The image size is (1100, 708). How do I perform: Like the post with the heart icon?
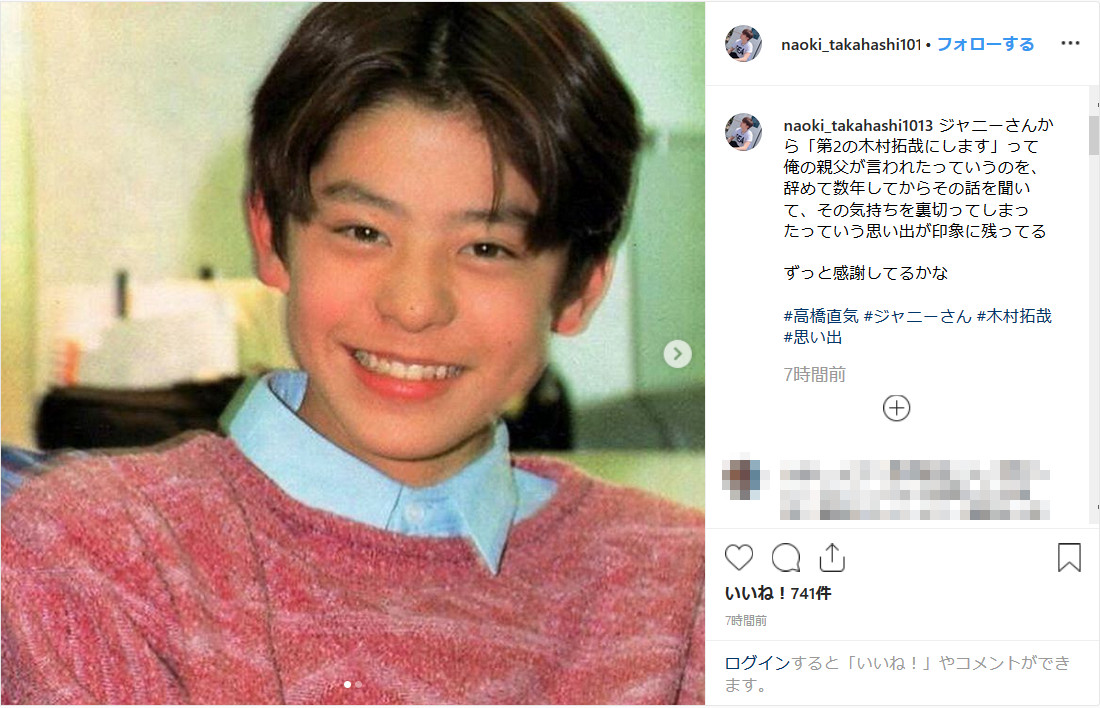click(739, 558)
